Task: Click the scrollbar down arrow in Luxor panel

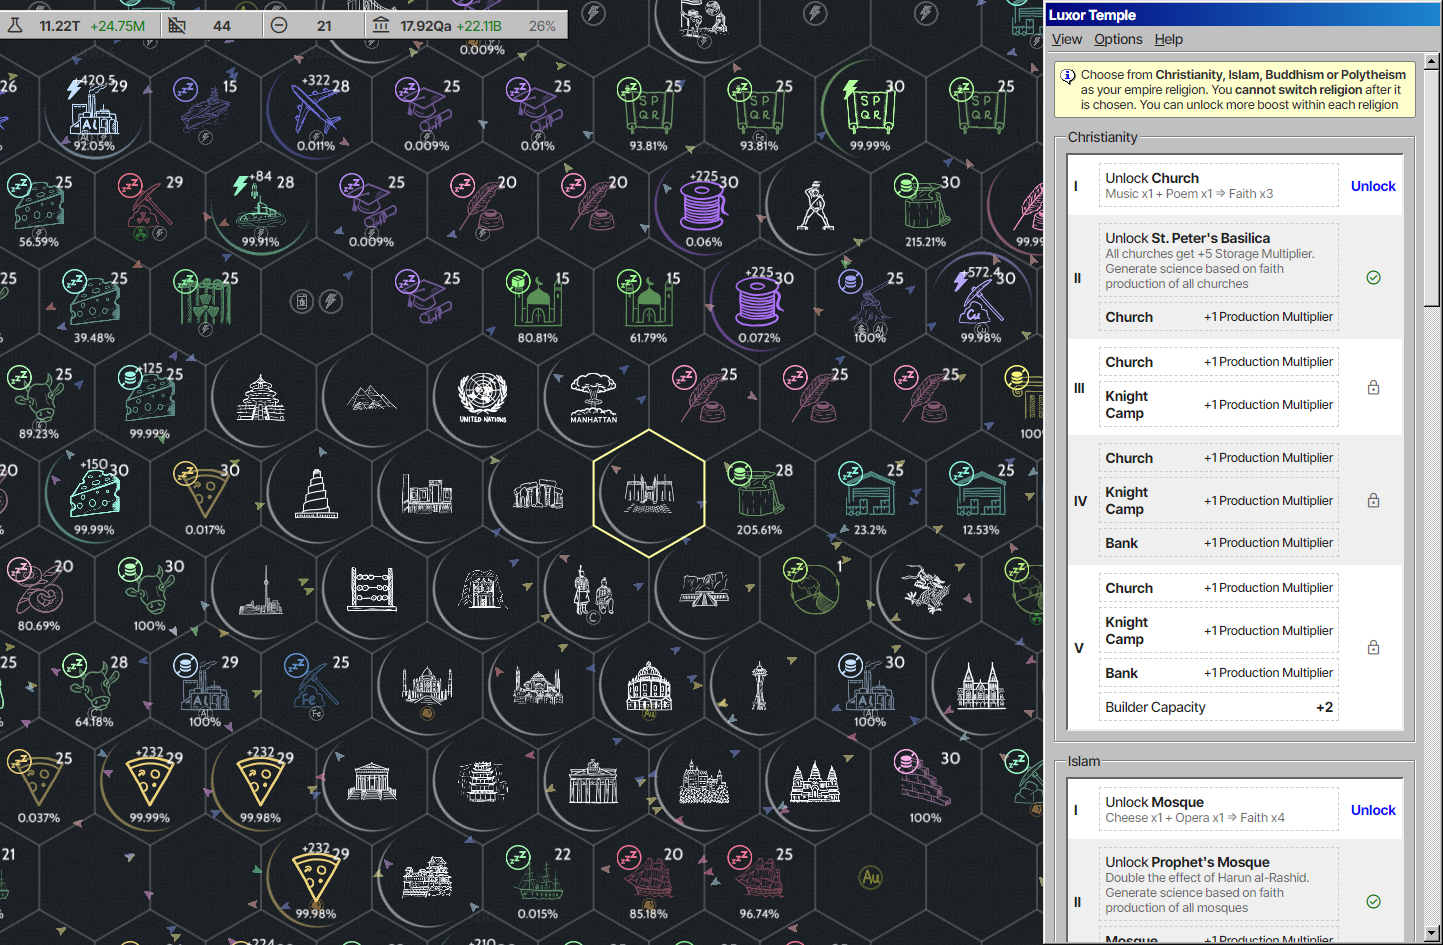Action: coord(1432,934)
